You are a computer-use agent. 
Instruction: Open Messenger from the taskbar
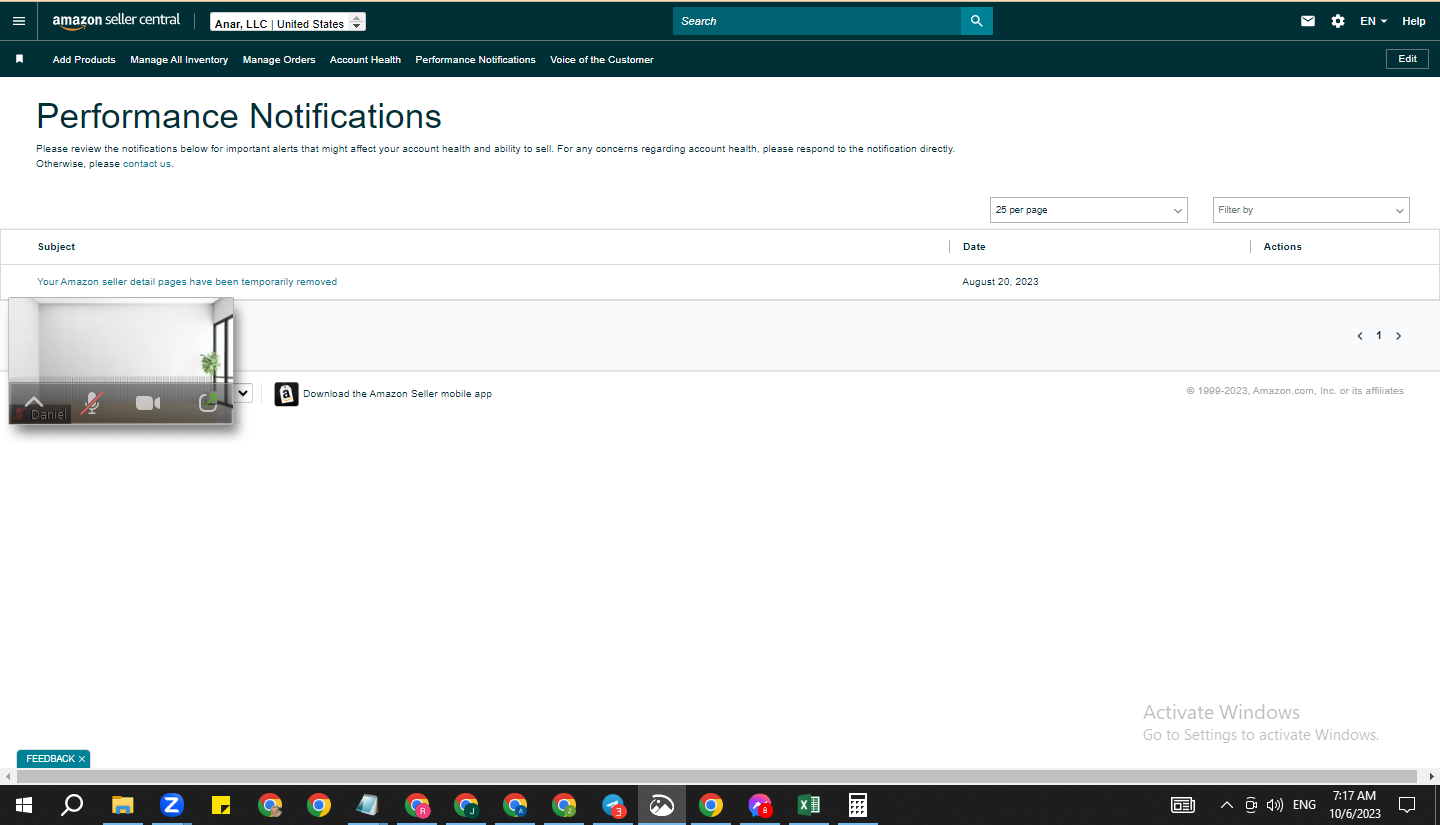(x=760, y=805)
